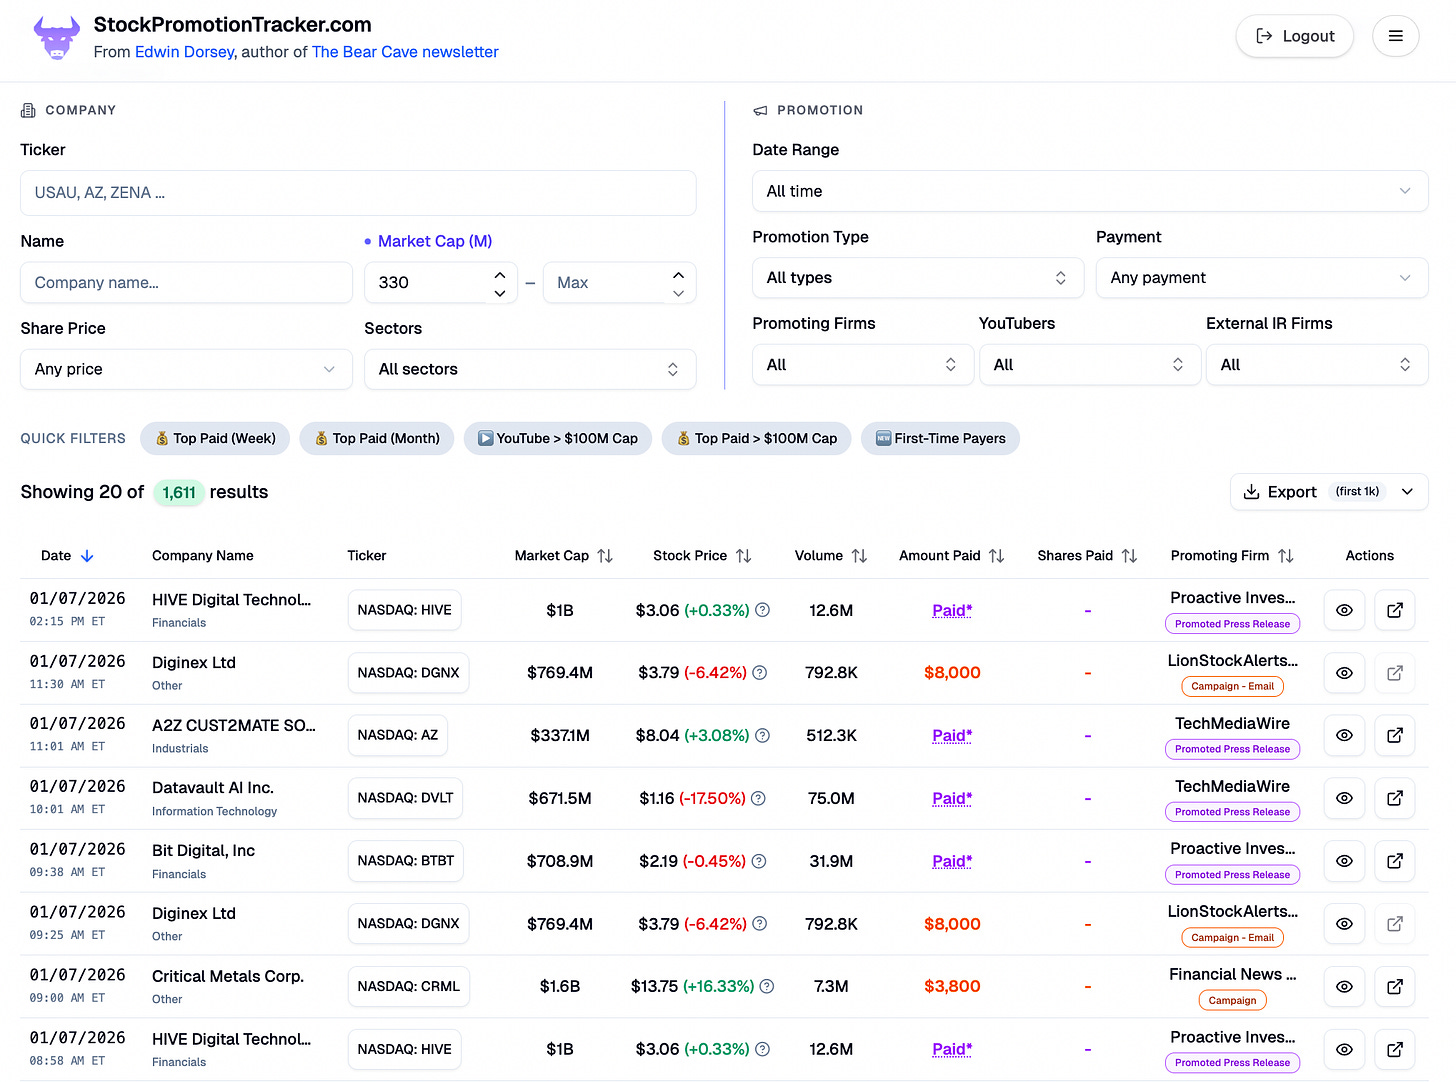Click the 1,611 results count badge
This screenshot has height=1082, width=1456.
tap(179, 492)
